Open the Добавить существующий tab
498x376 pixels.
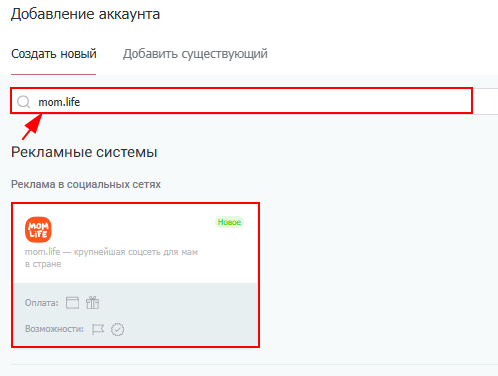click(x=195, y=54)
